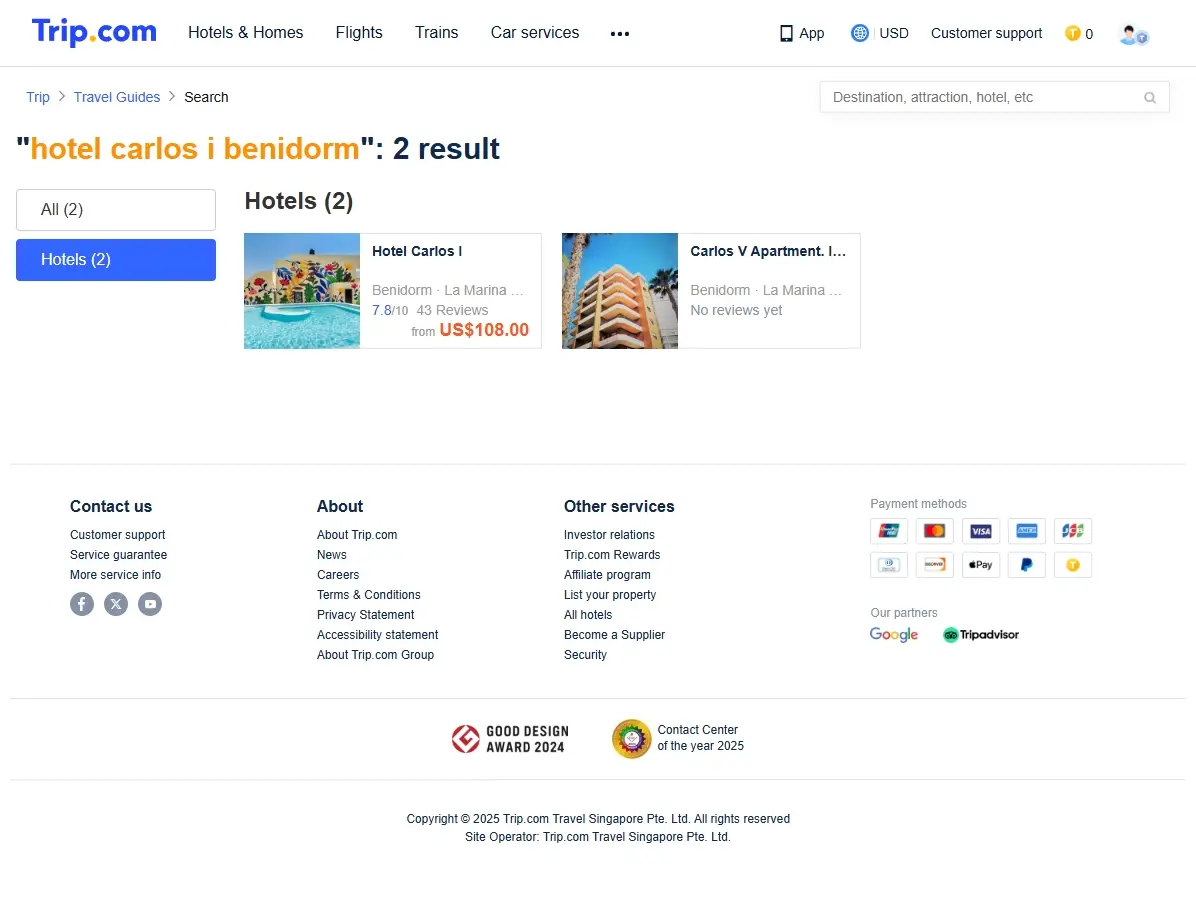Open the more services ellipsis menu

tap(619, 34)
